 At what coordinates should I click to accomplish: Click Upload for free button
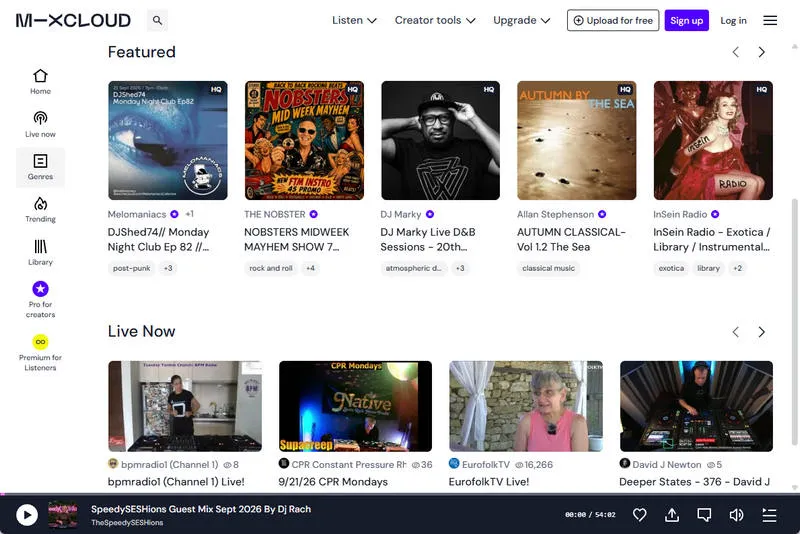pyautogui.click(x=613, y=20)
